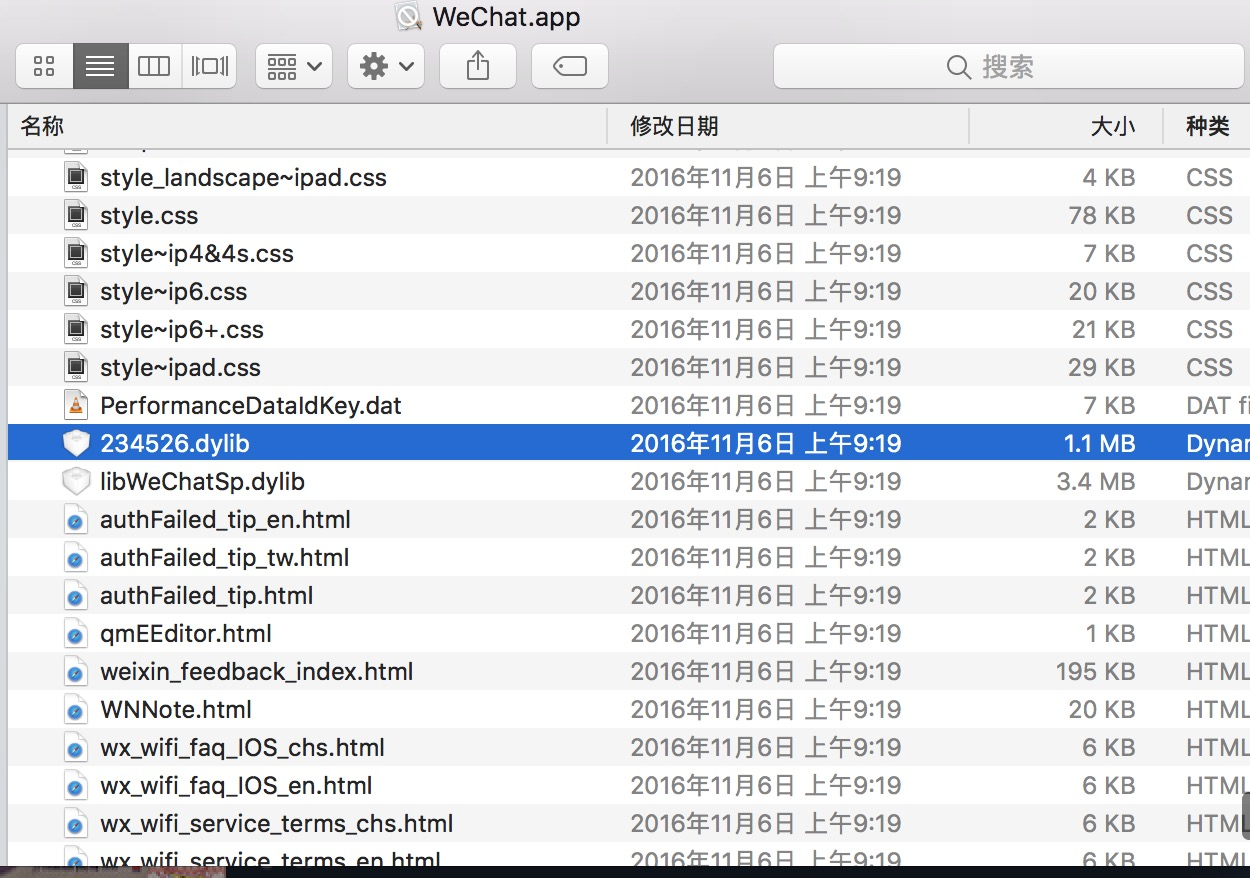The width and height of the screenshot is (1250, 878).
Task: Click DAT kind cell of PerformanceDataIdKey.dat
Action: [x=1217, y=406]
